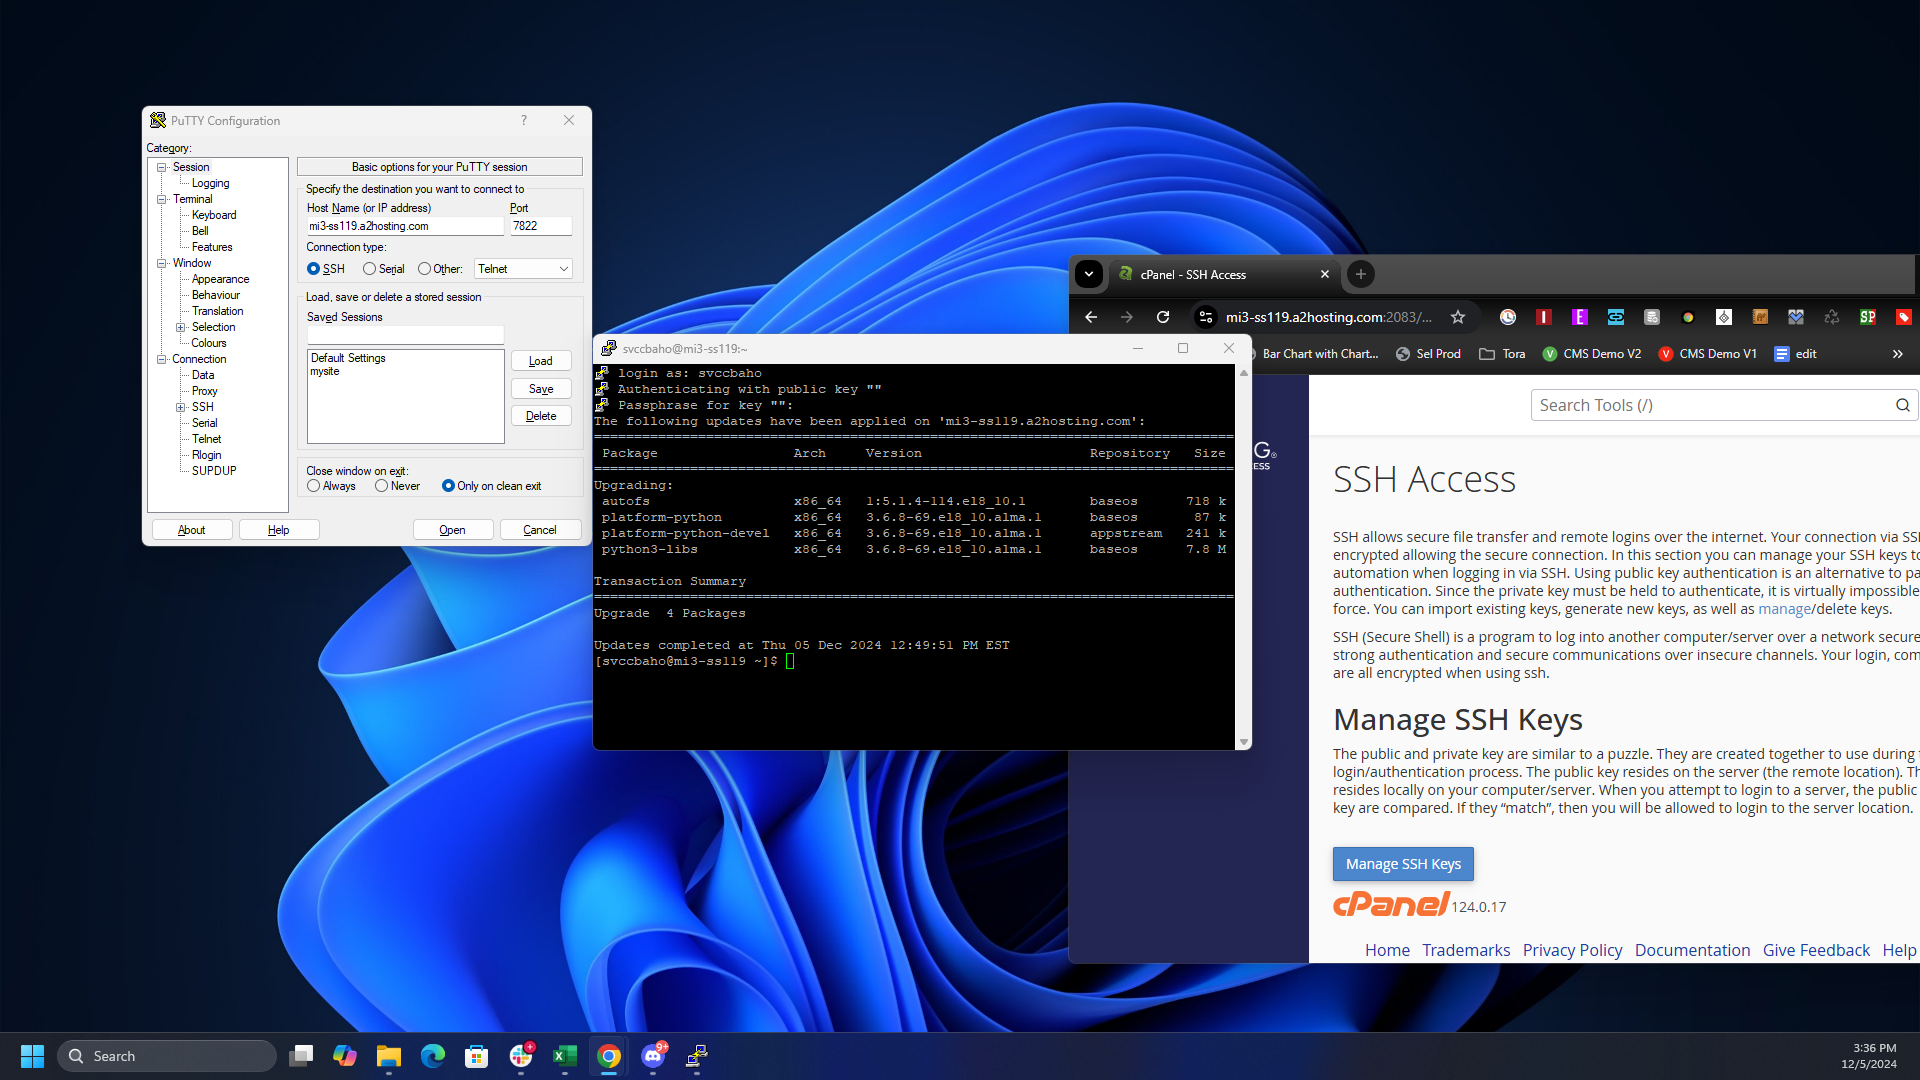The height and width of the screenshot is (1080, 1920).
Task: Click the clock extension icon in Chrome toolbar
Action: point(1508,317)
